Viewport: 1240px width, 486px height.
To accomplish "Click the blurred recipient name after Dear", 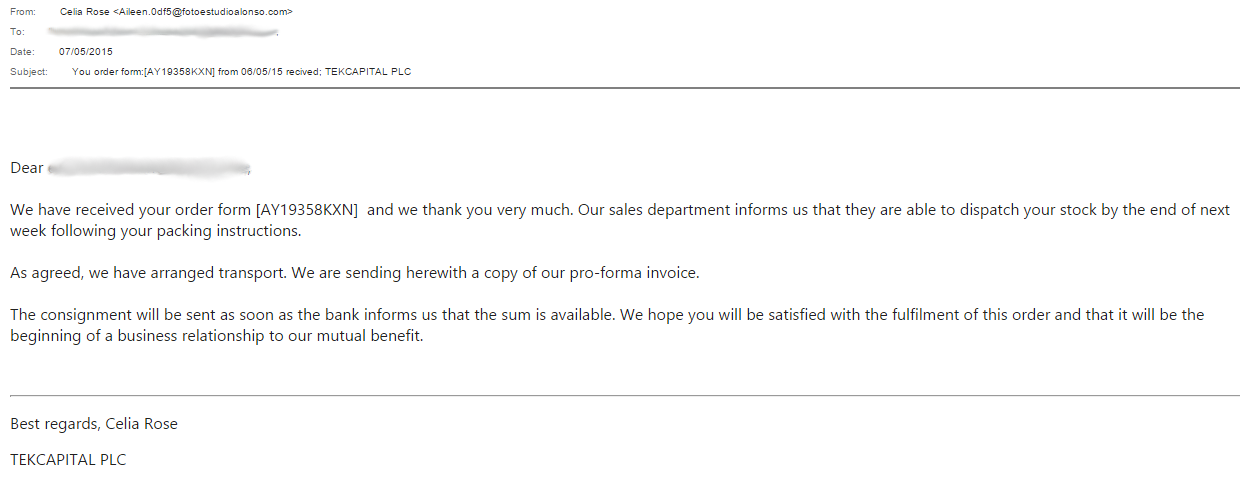I will point(148,168).
